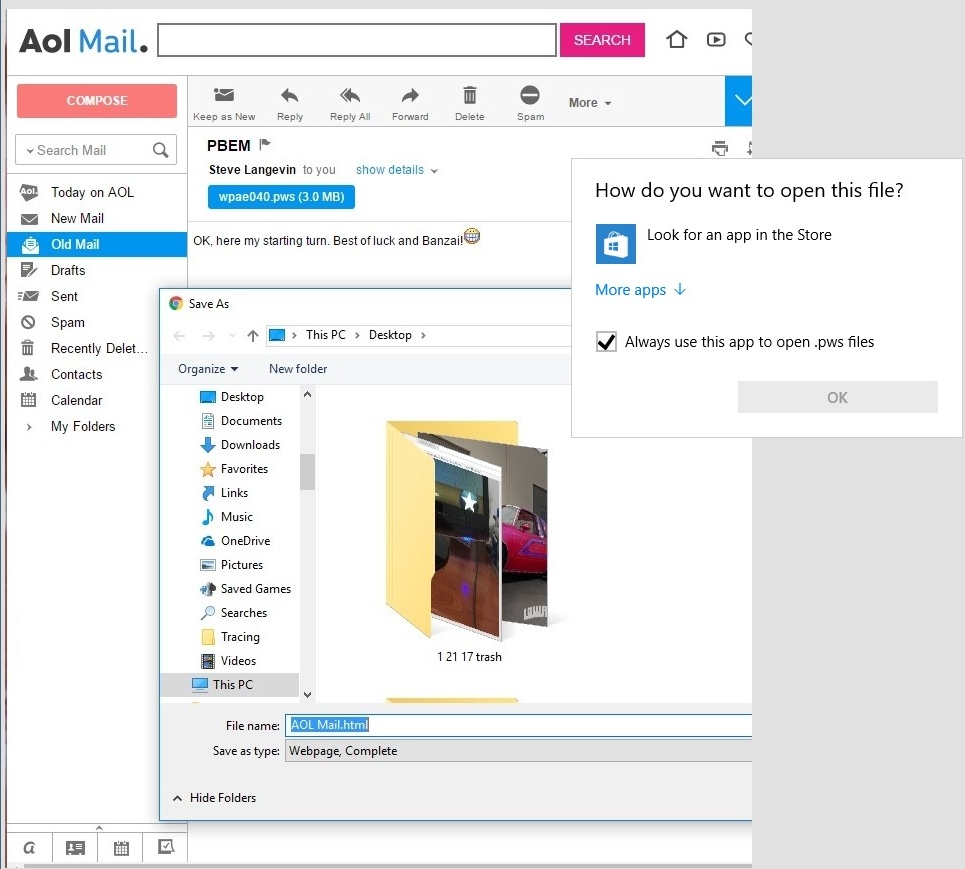Screen dimensions: 965x869
Task: Click the More apps link
Action: (x=640, y=290)
